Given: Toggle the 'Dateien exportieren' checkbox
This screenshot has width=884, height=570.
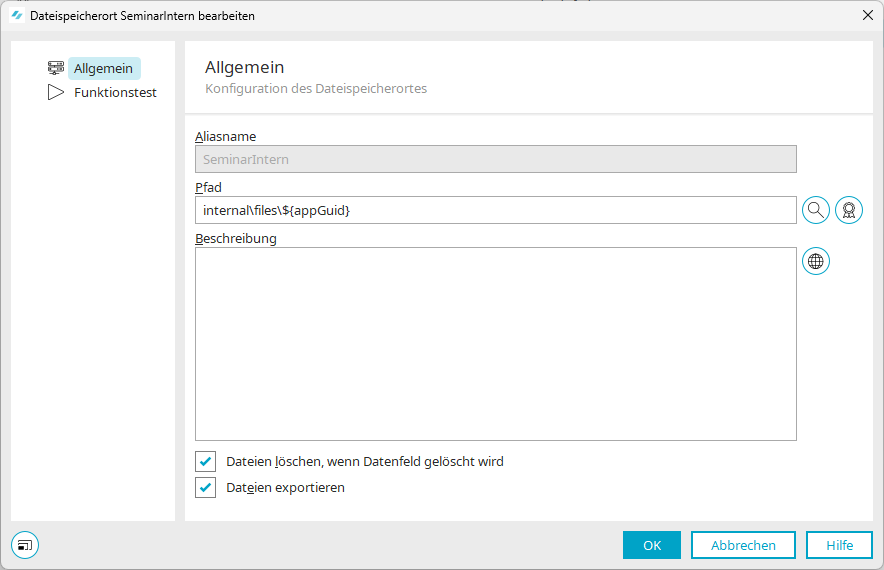Looking at the screenshot, I should [206, 487].
